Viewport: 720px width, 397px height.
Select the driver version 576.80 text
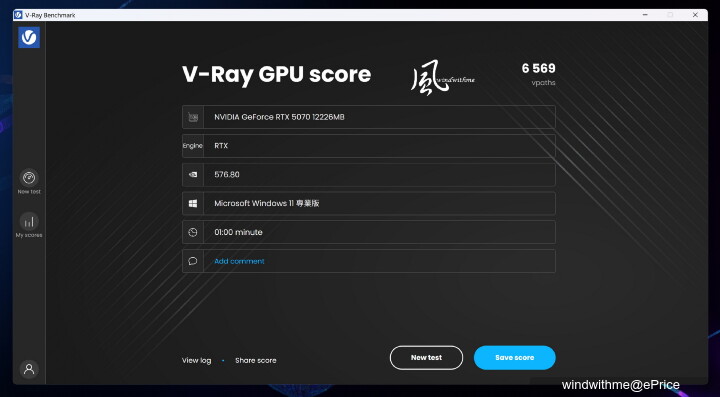227,174
